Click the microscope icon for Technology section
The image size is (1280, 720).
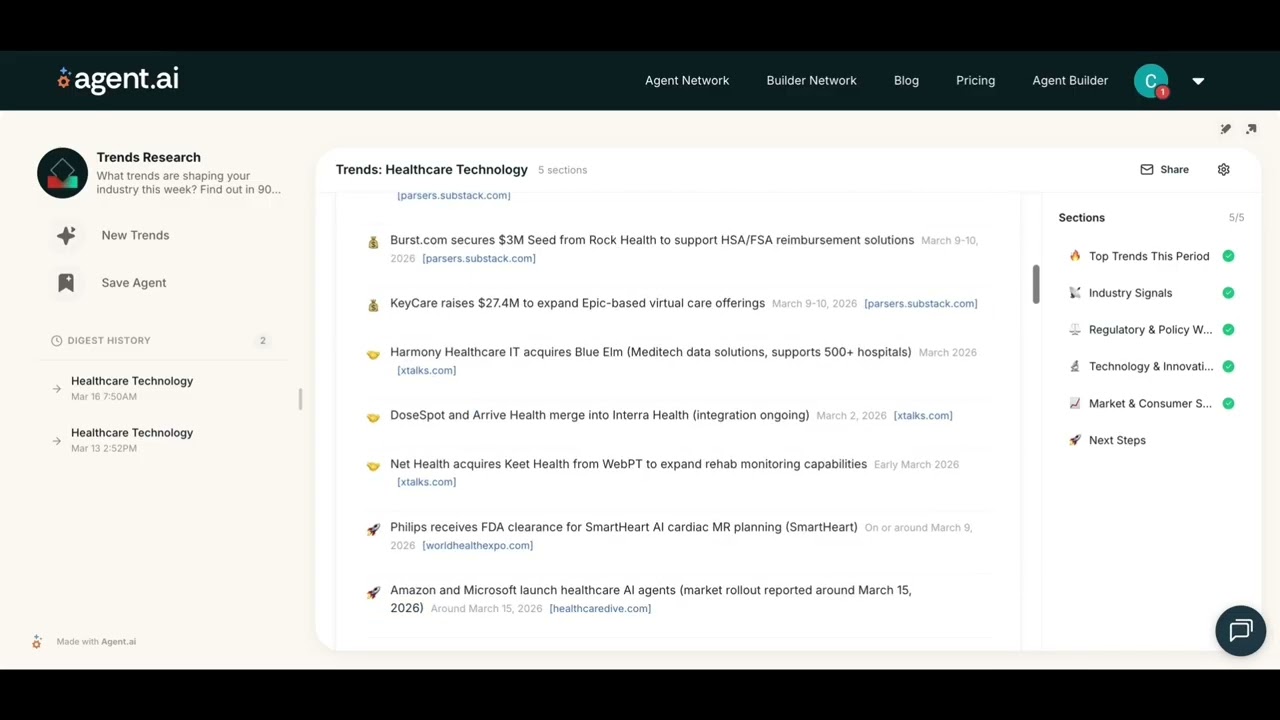(x=1075, y=367)
